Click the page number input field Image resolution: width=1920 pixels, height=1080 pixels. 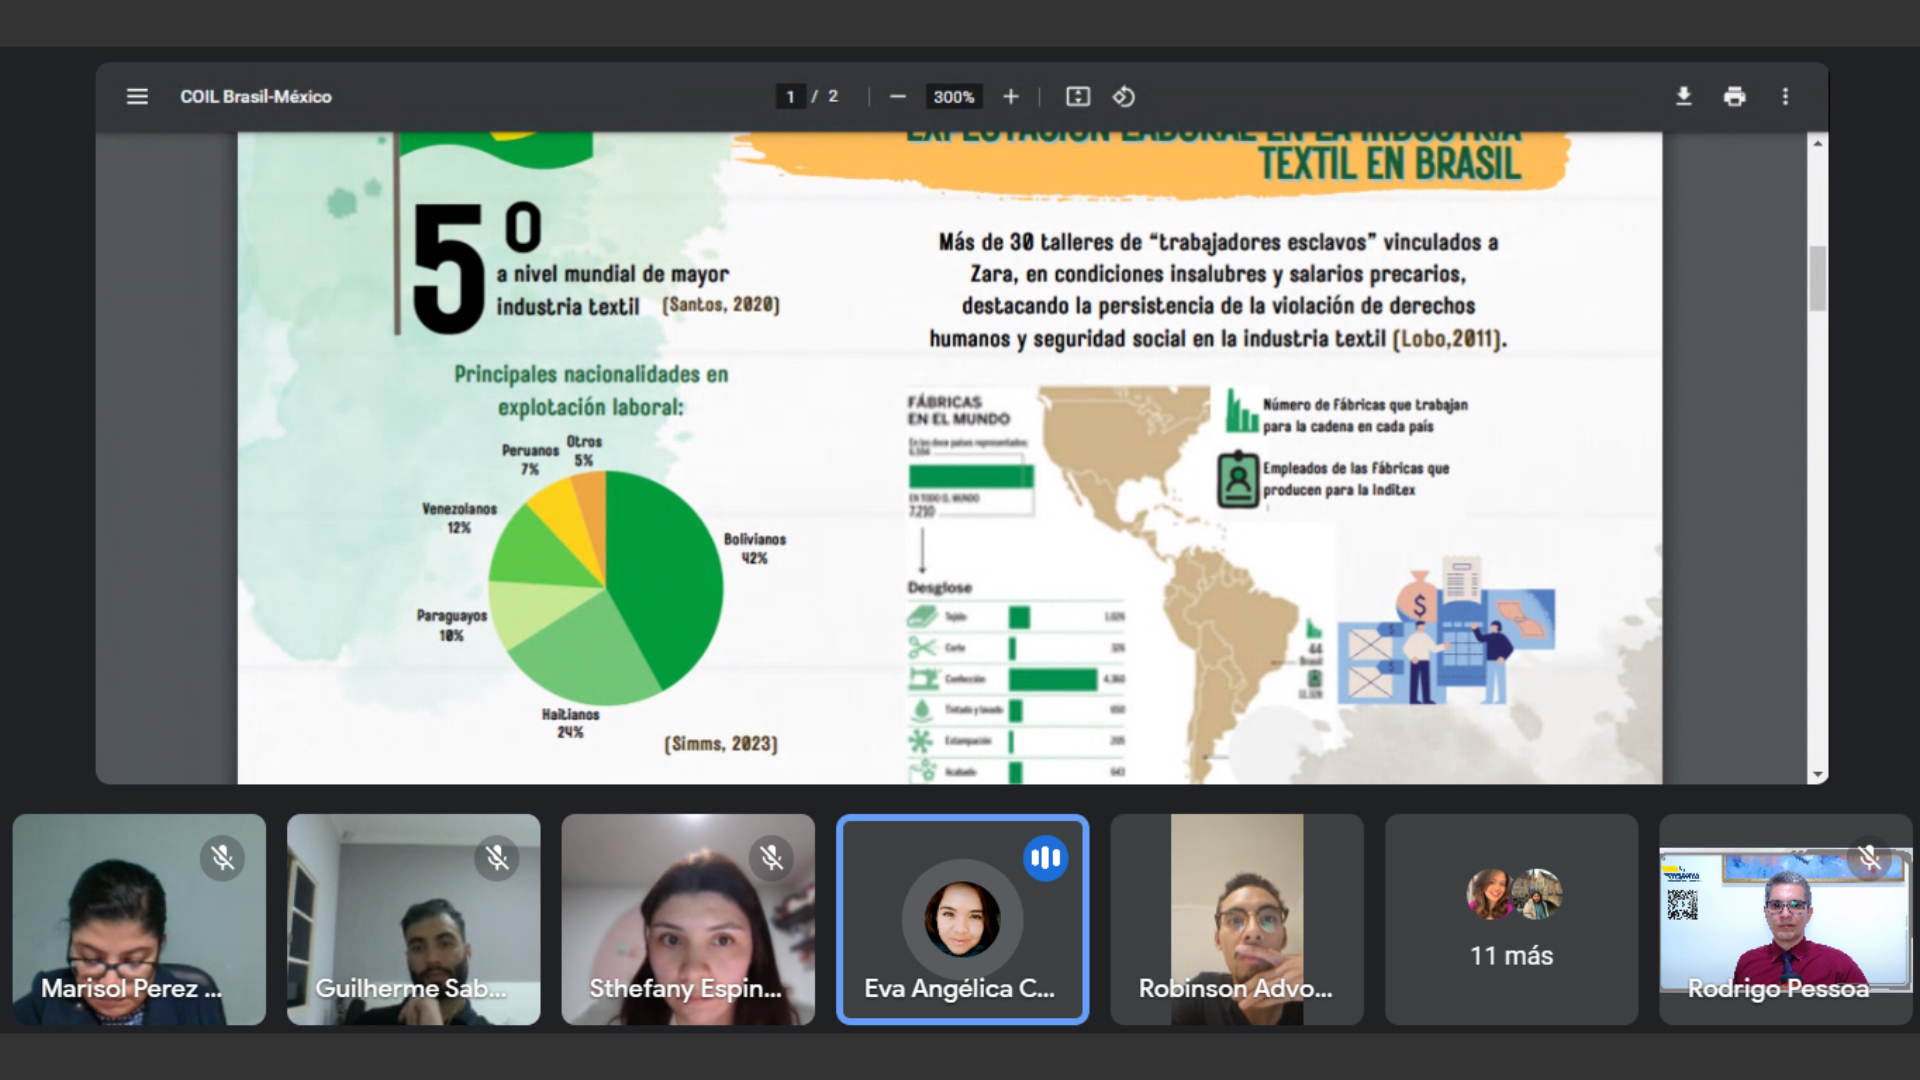(790, 97)
